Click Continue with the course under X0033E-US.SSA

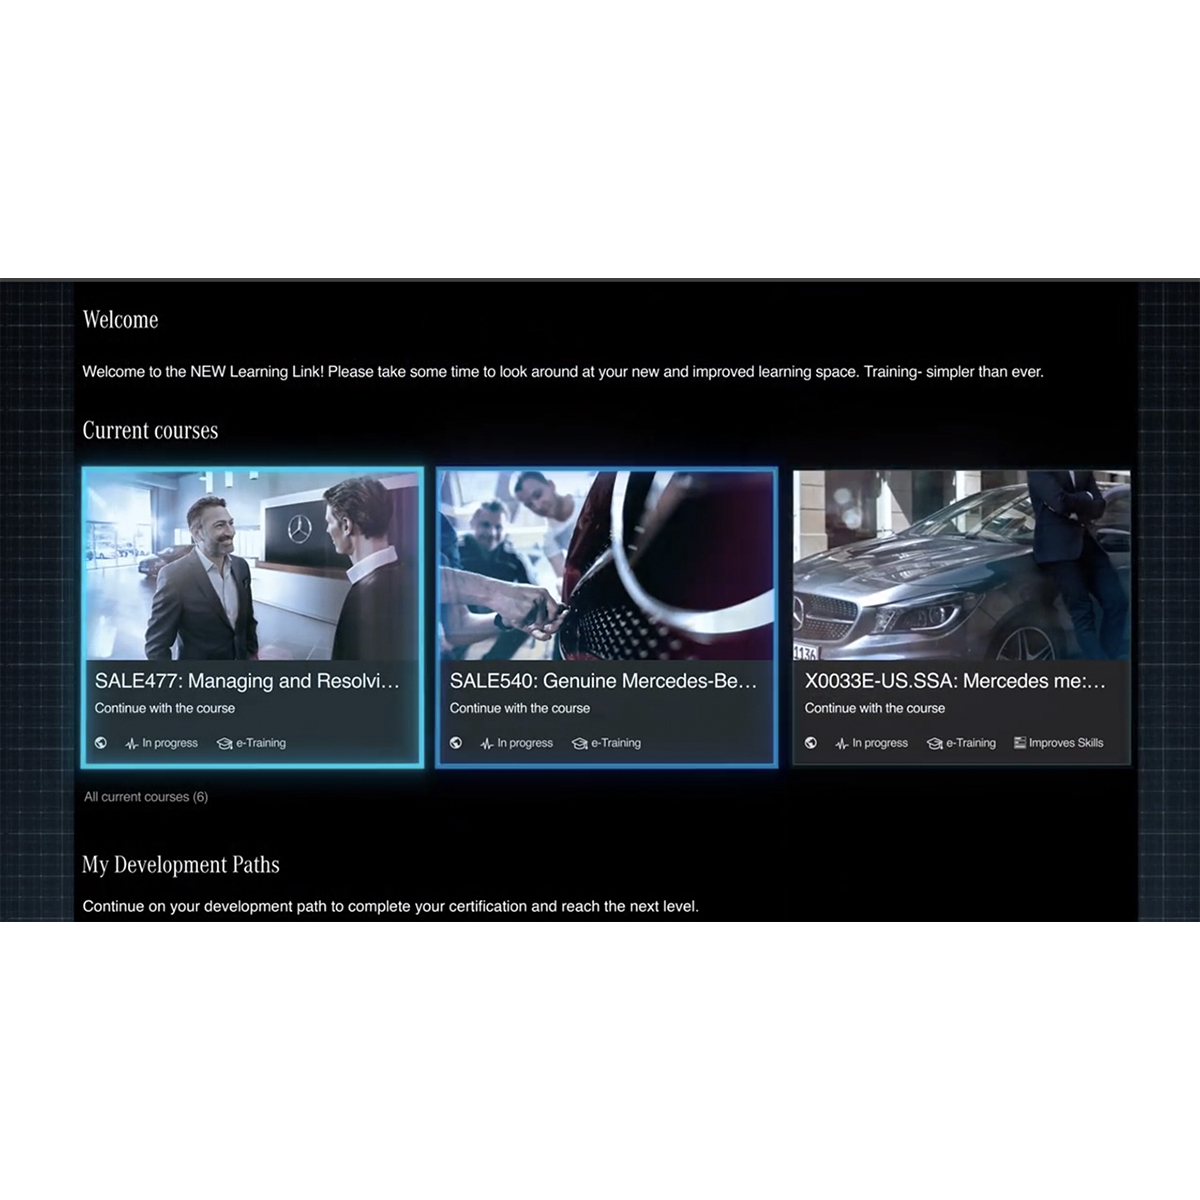point(874,708)
